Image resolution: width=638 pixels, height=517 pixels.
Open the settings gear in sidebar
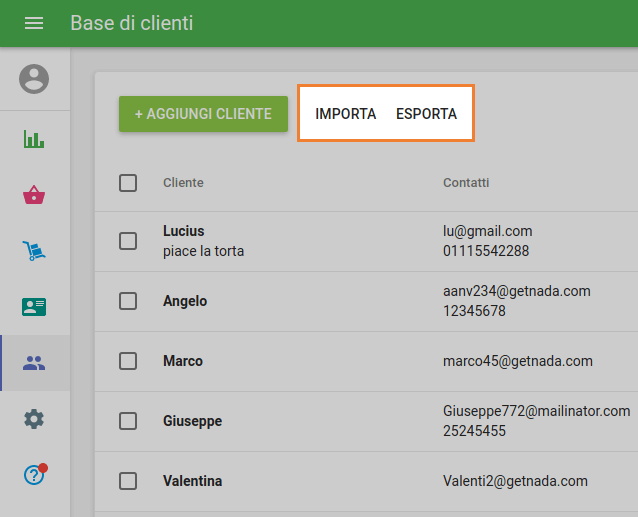(x=34, y=419)
